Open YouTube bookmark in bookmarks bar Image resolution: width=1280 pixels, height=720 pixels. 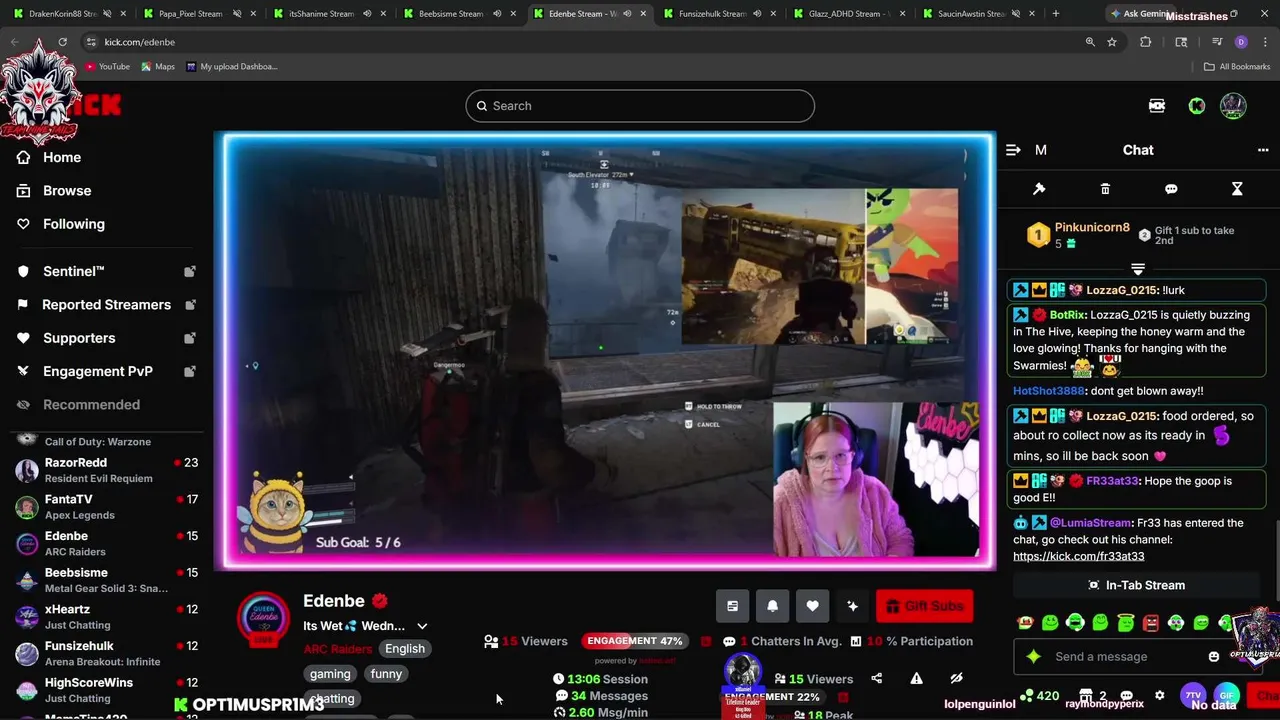[x=107, y=66]
